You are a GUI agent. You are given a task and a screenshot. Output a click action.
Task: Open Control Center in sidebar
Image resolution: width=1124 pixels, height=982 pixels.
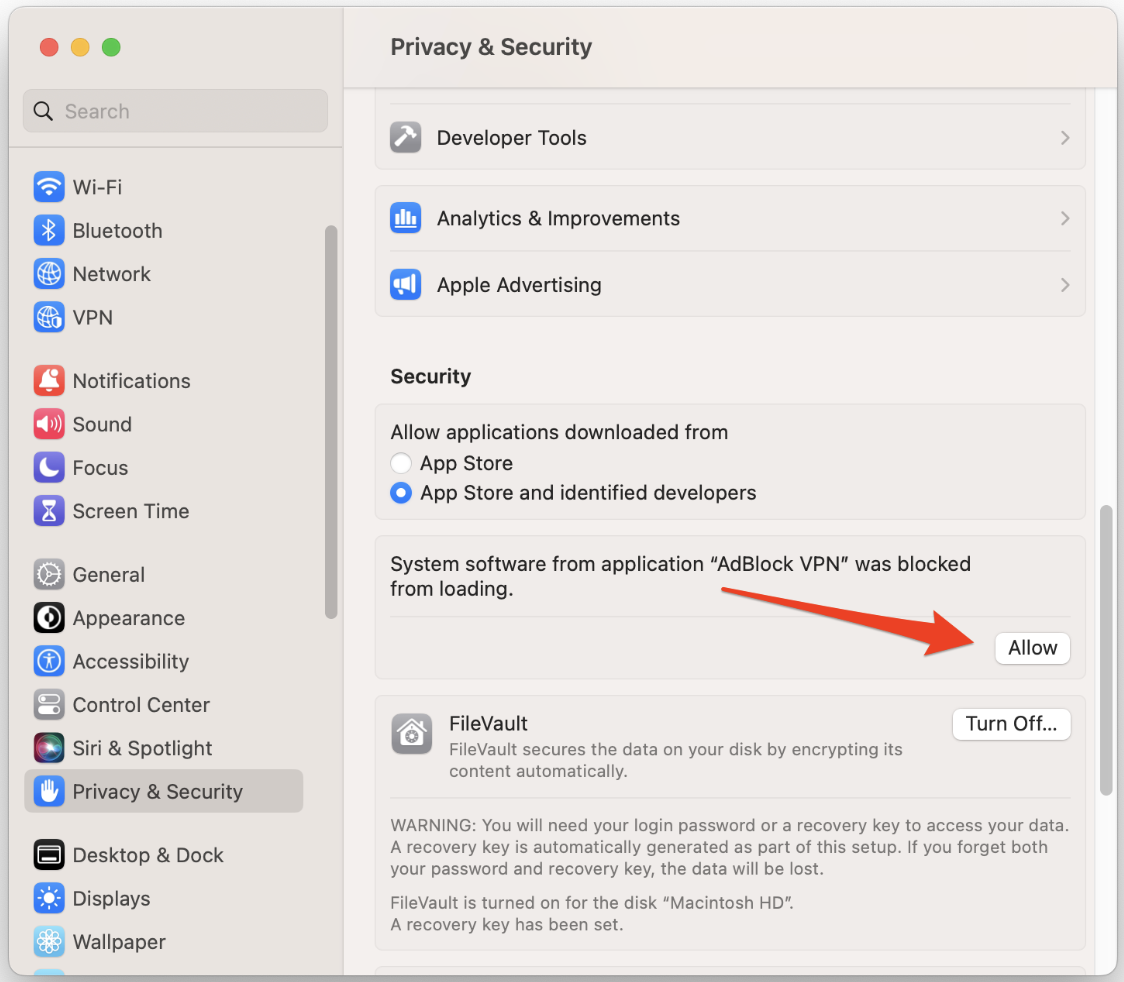click(141, 705)
